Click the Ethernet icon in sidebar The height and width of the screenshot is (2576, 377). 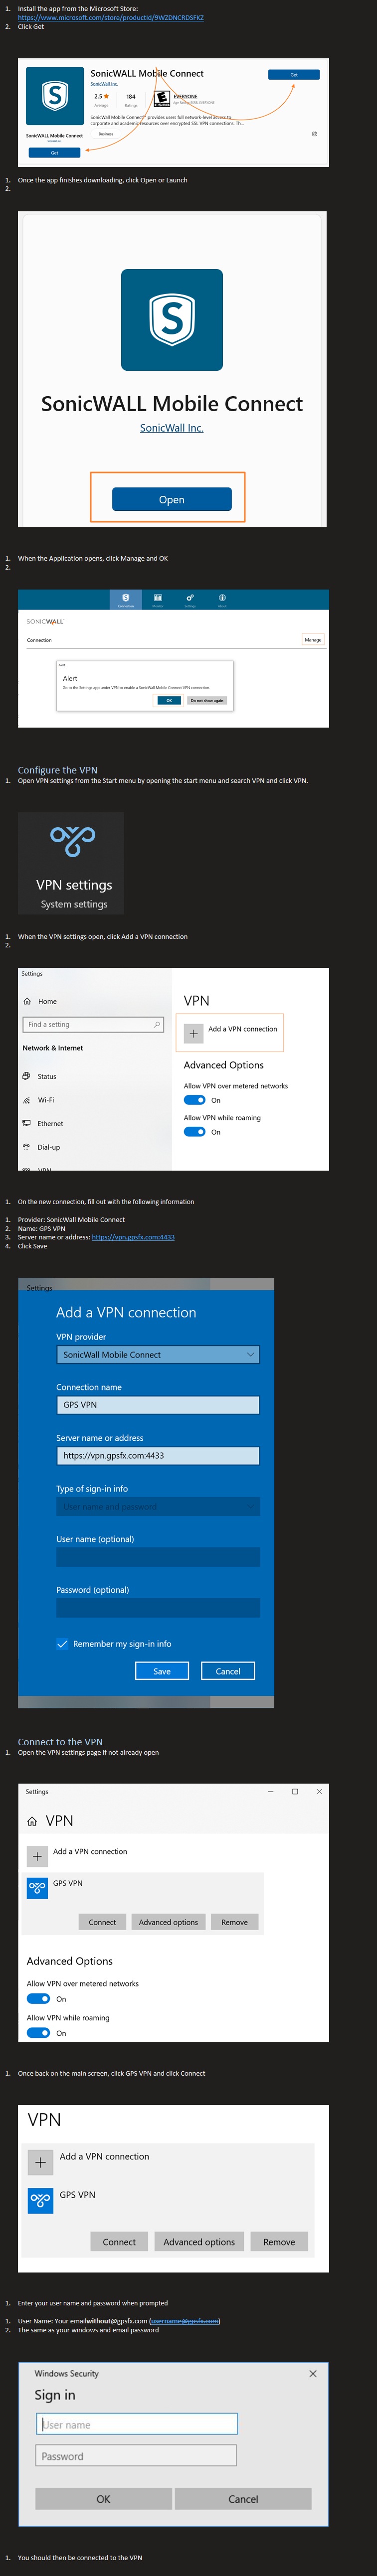point(26,1123)
